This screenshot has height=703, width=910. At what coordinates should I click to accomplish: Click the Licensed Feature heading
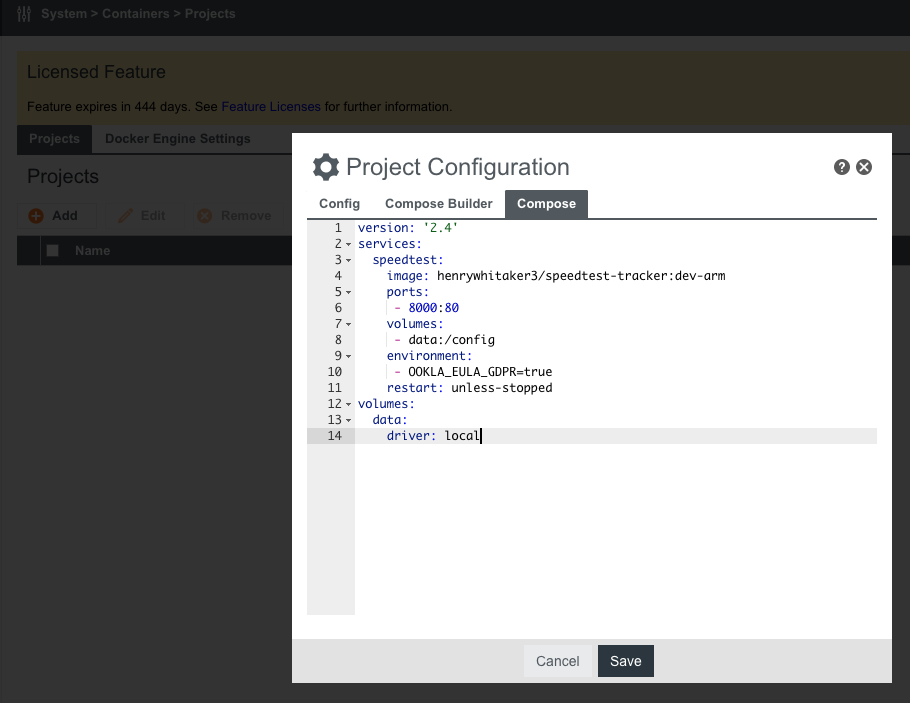pos(96,72)
